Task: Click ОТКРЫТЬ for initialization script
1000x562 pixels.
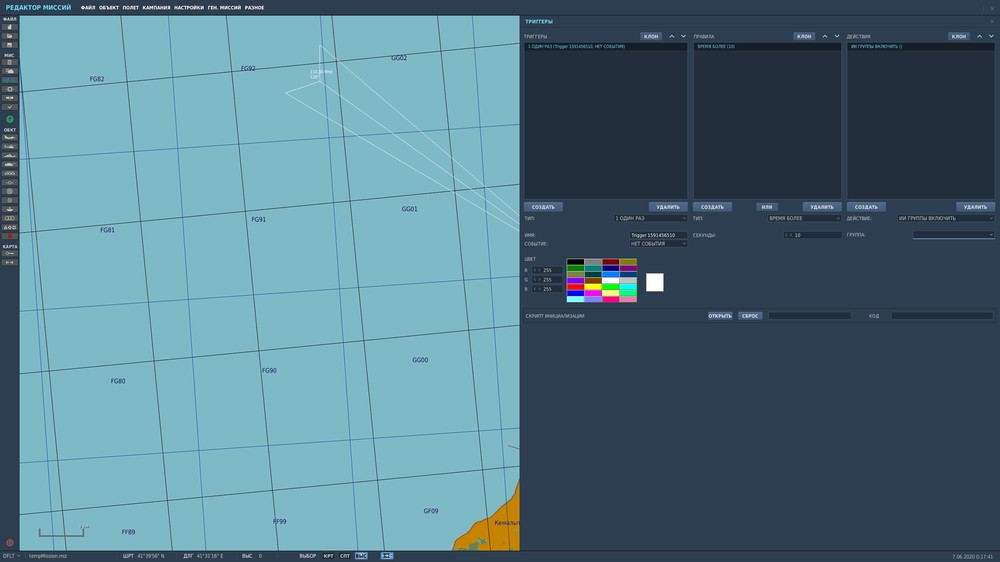Action: (720, 316)
